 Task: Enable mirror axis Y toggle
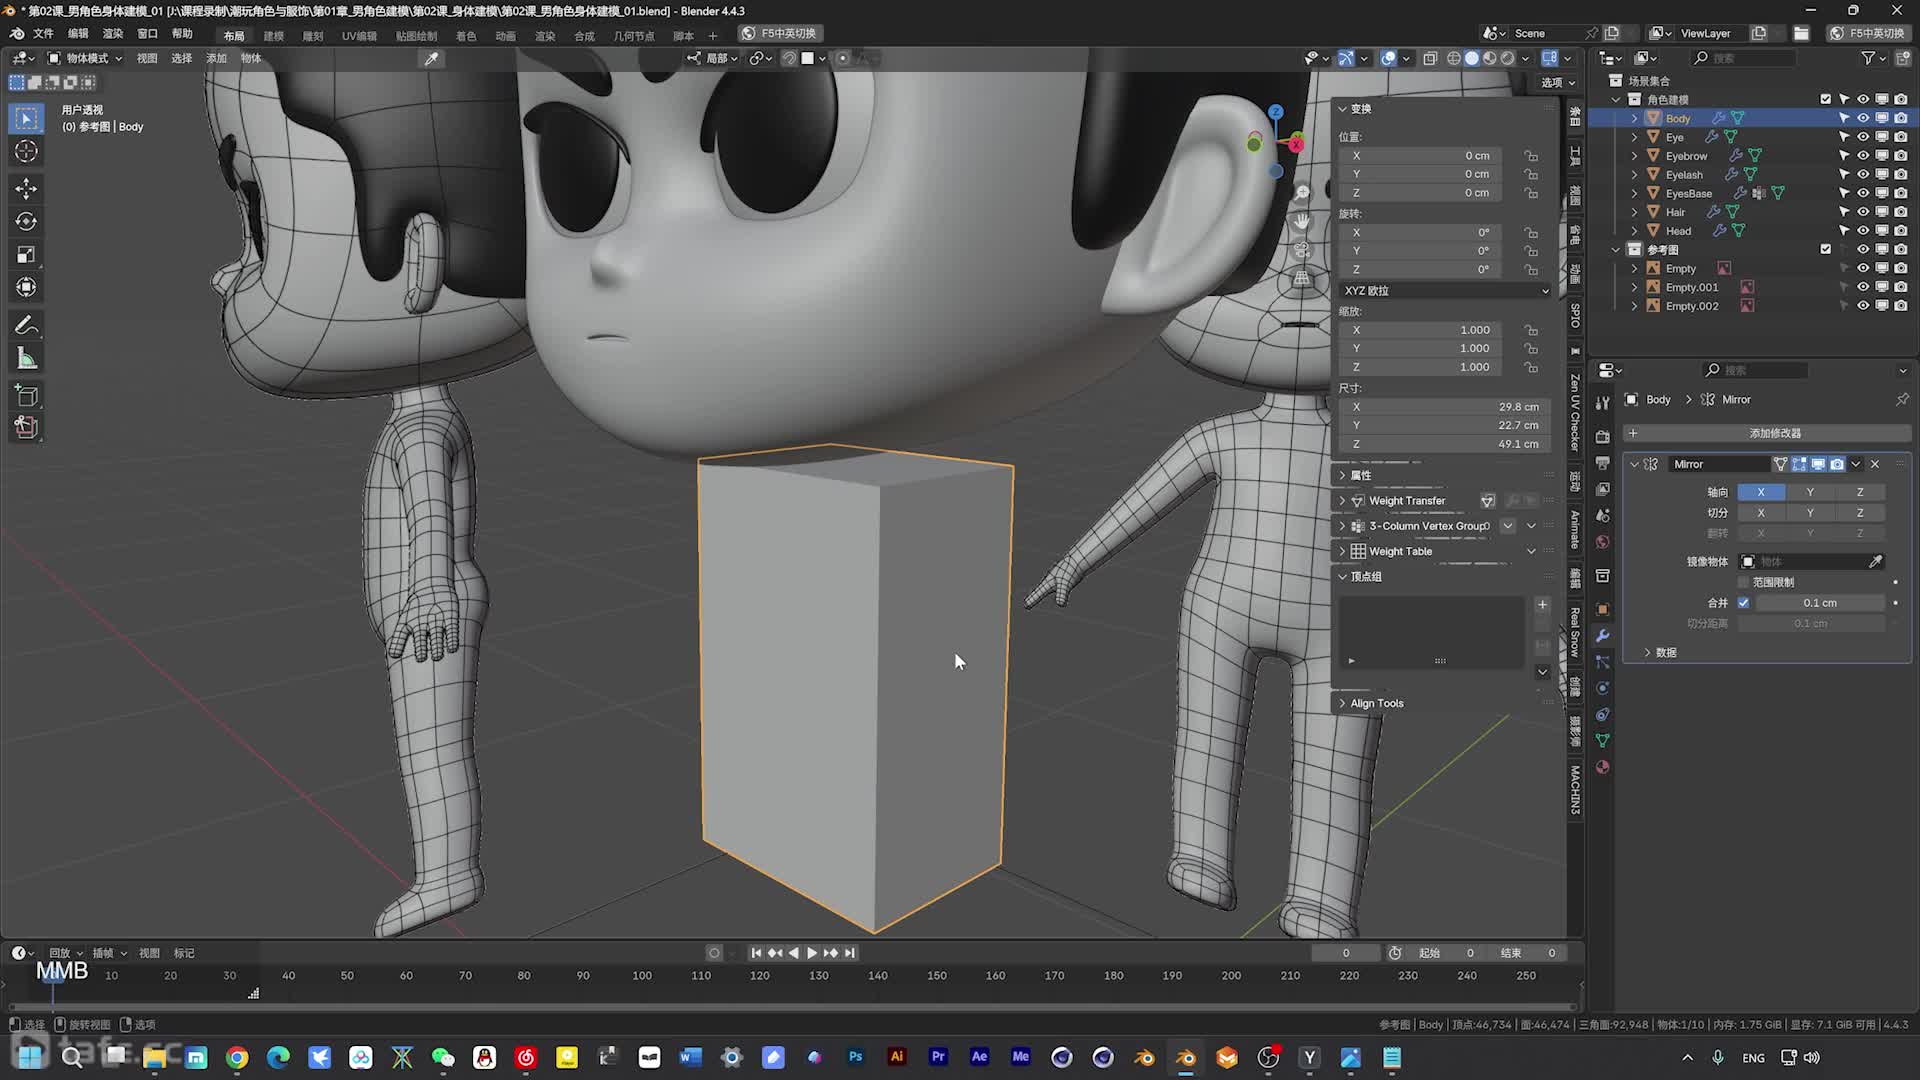coord(1810,492)
